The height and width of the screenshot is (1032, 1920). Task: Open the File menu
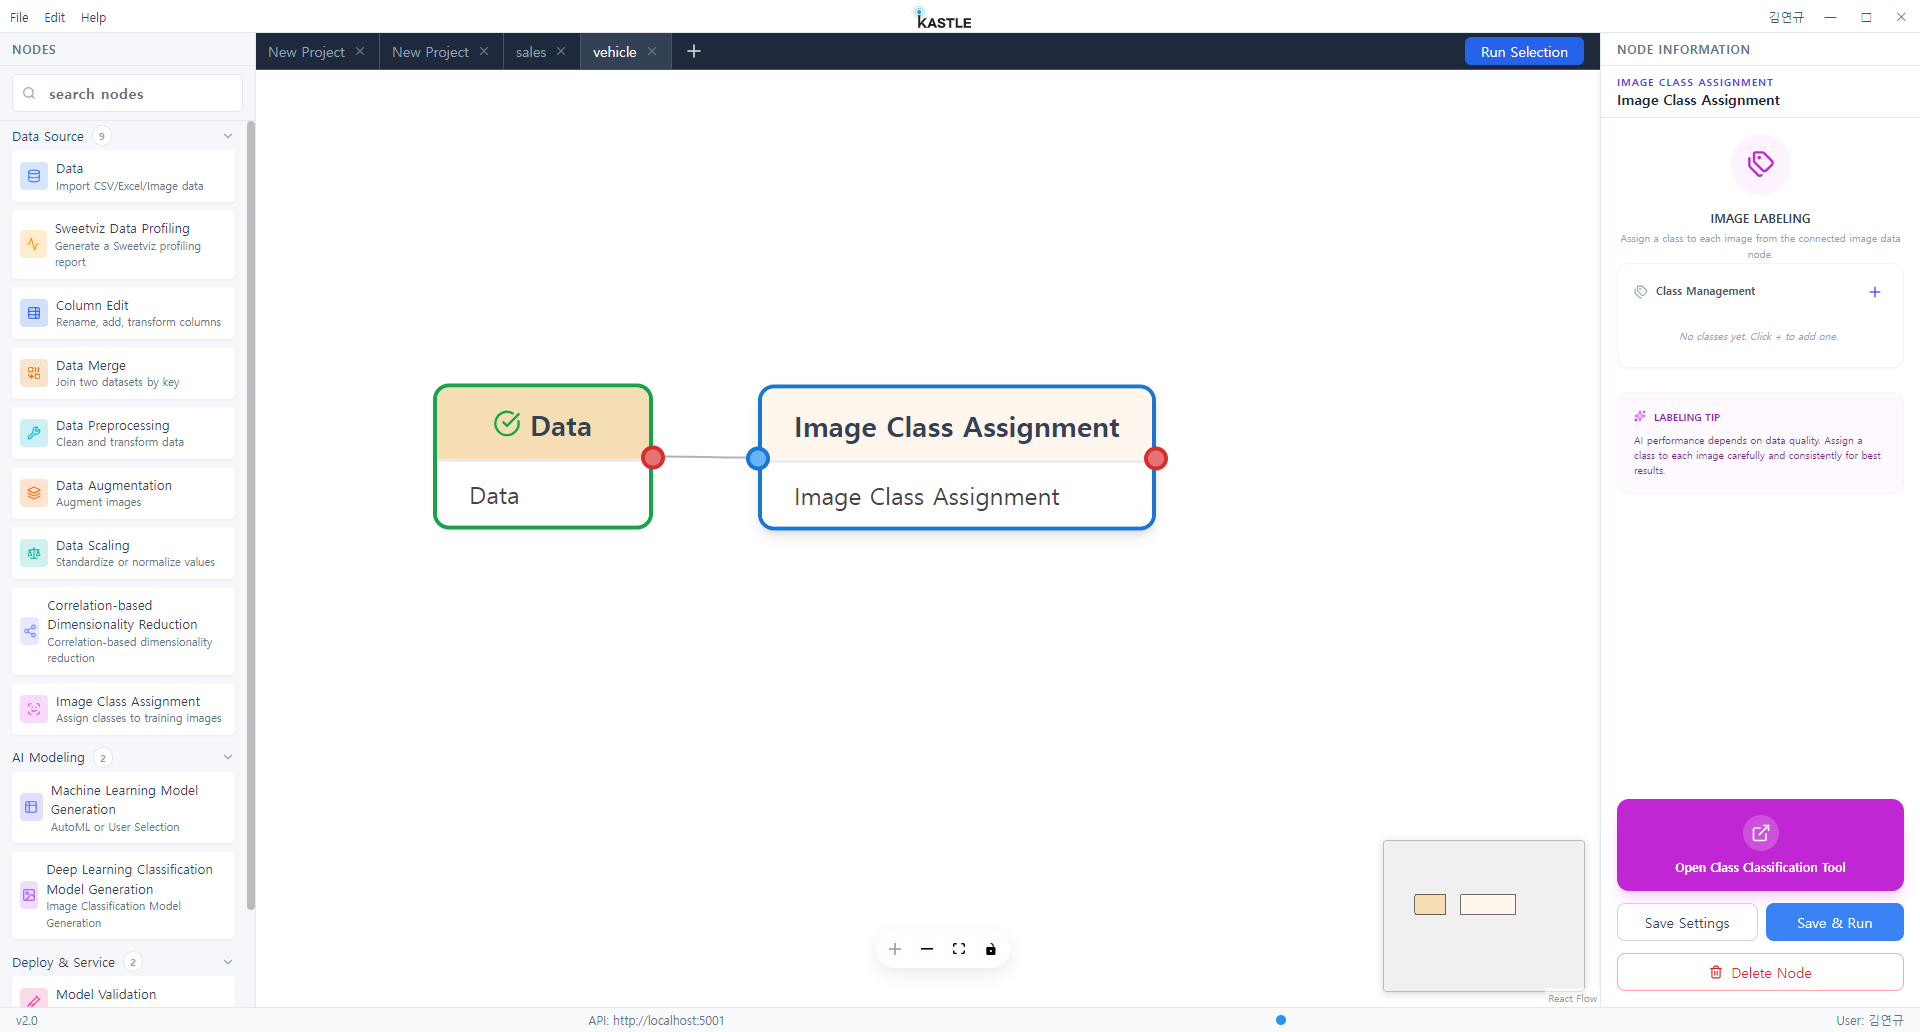19,17
